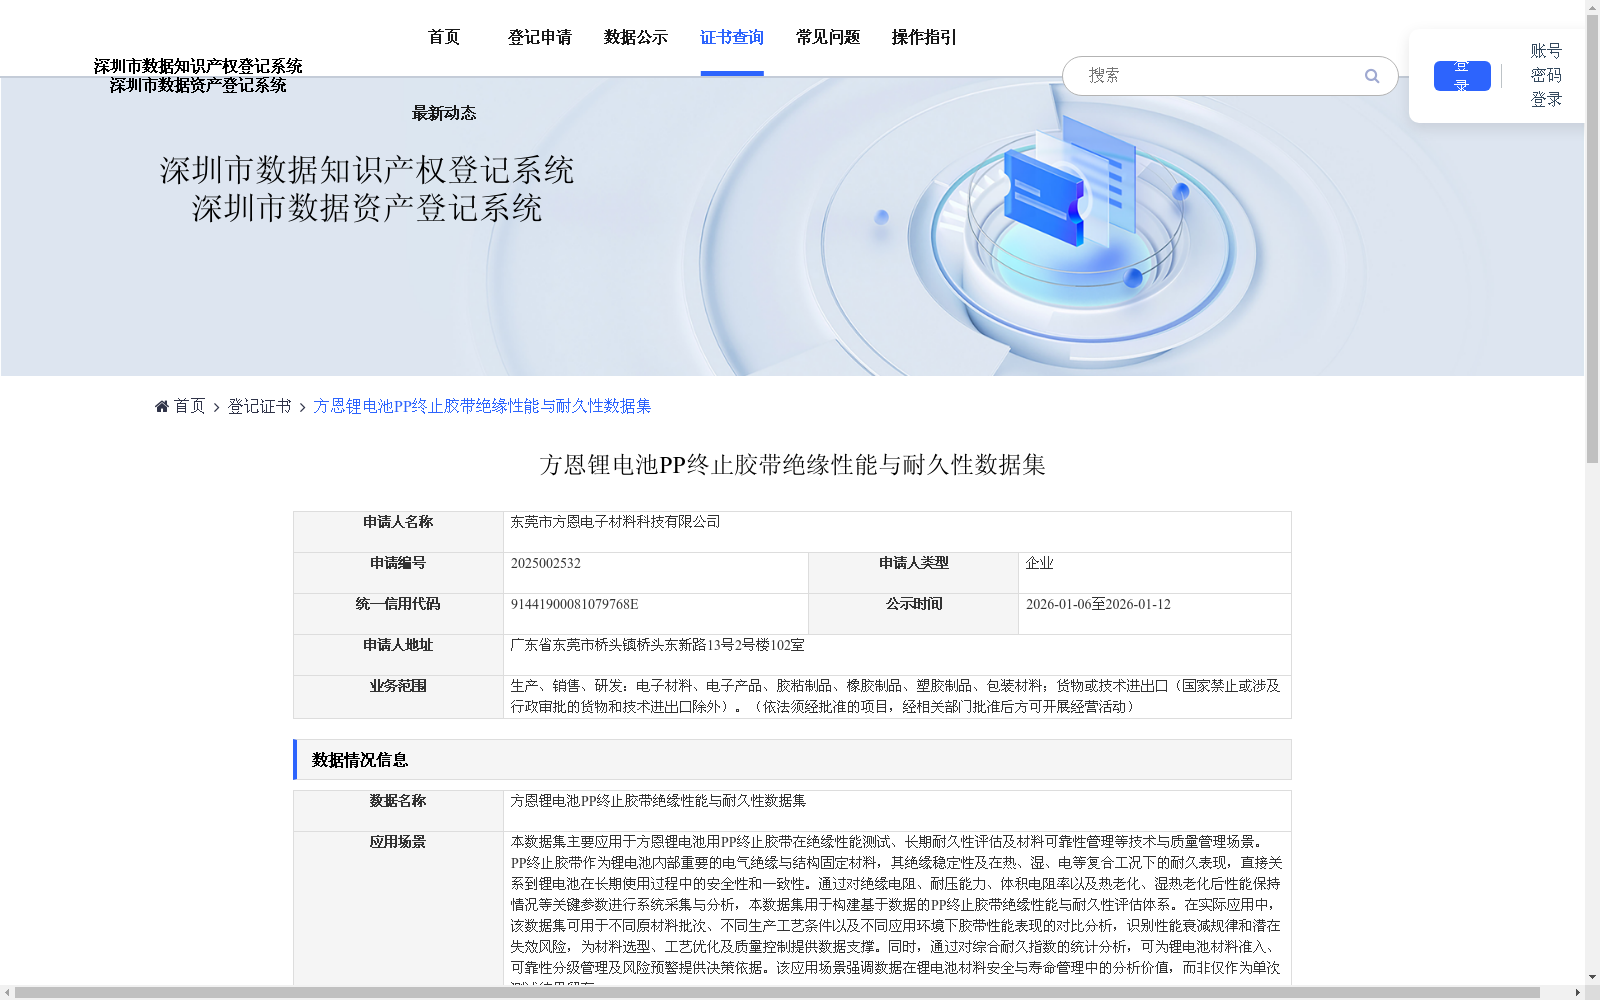Image resolution: width=1600 pixels, height=1000 pixels.
Task: Select applicant name 东莞市方恩电子材料科技有限公司
Action: pos(615,522)
